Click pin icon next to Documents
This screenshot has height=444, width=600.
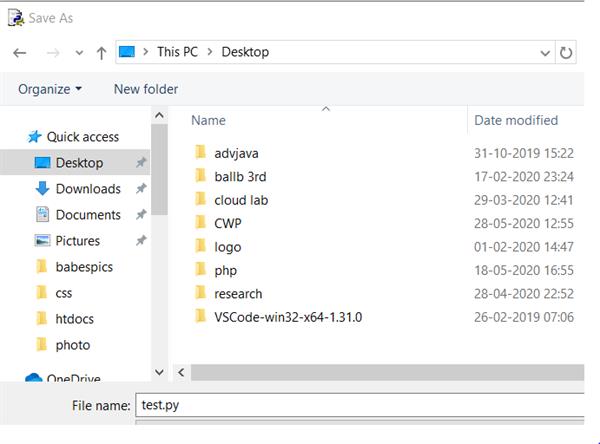point(141,215)
